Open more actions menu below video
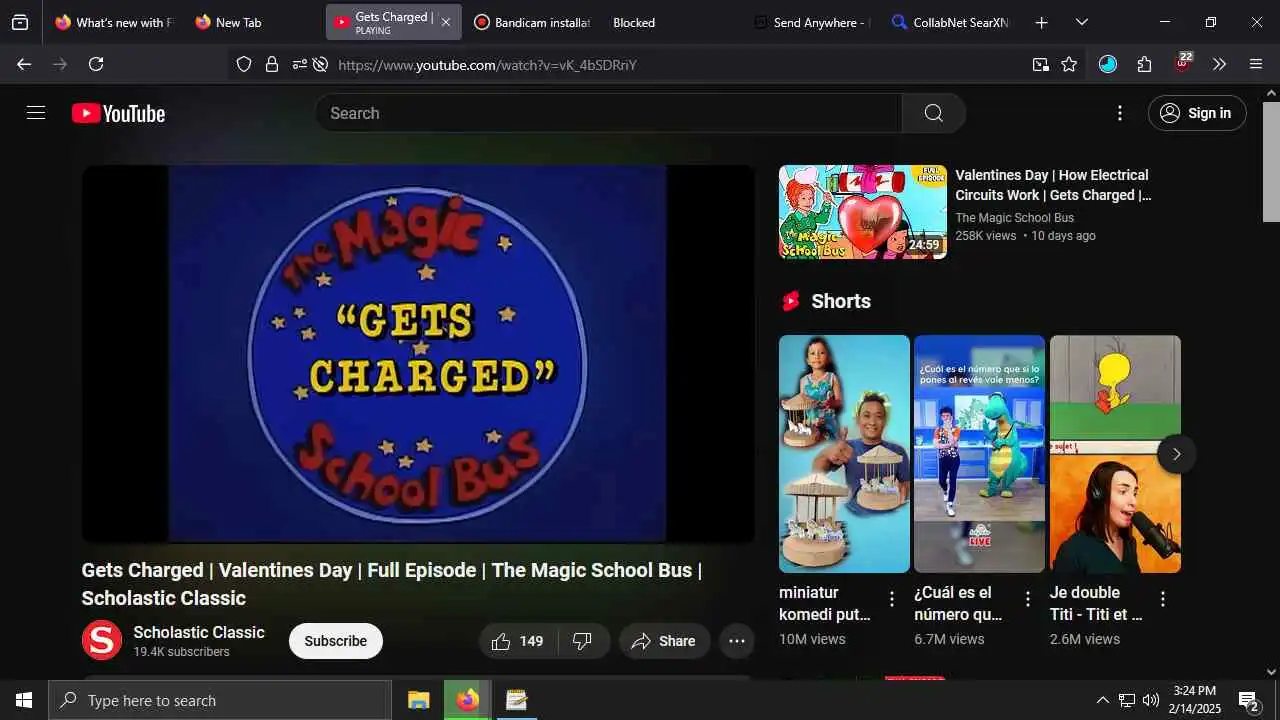 click(x=737, y=641)
